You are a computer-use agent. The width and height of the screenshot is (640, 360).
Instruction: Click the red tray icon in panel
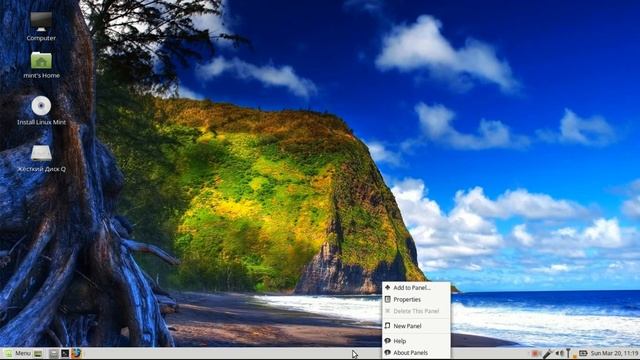[535, 353]
